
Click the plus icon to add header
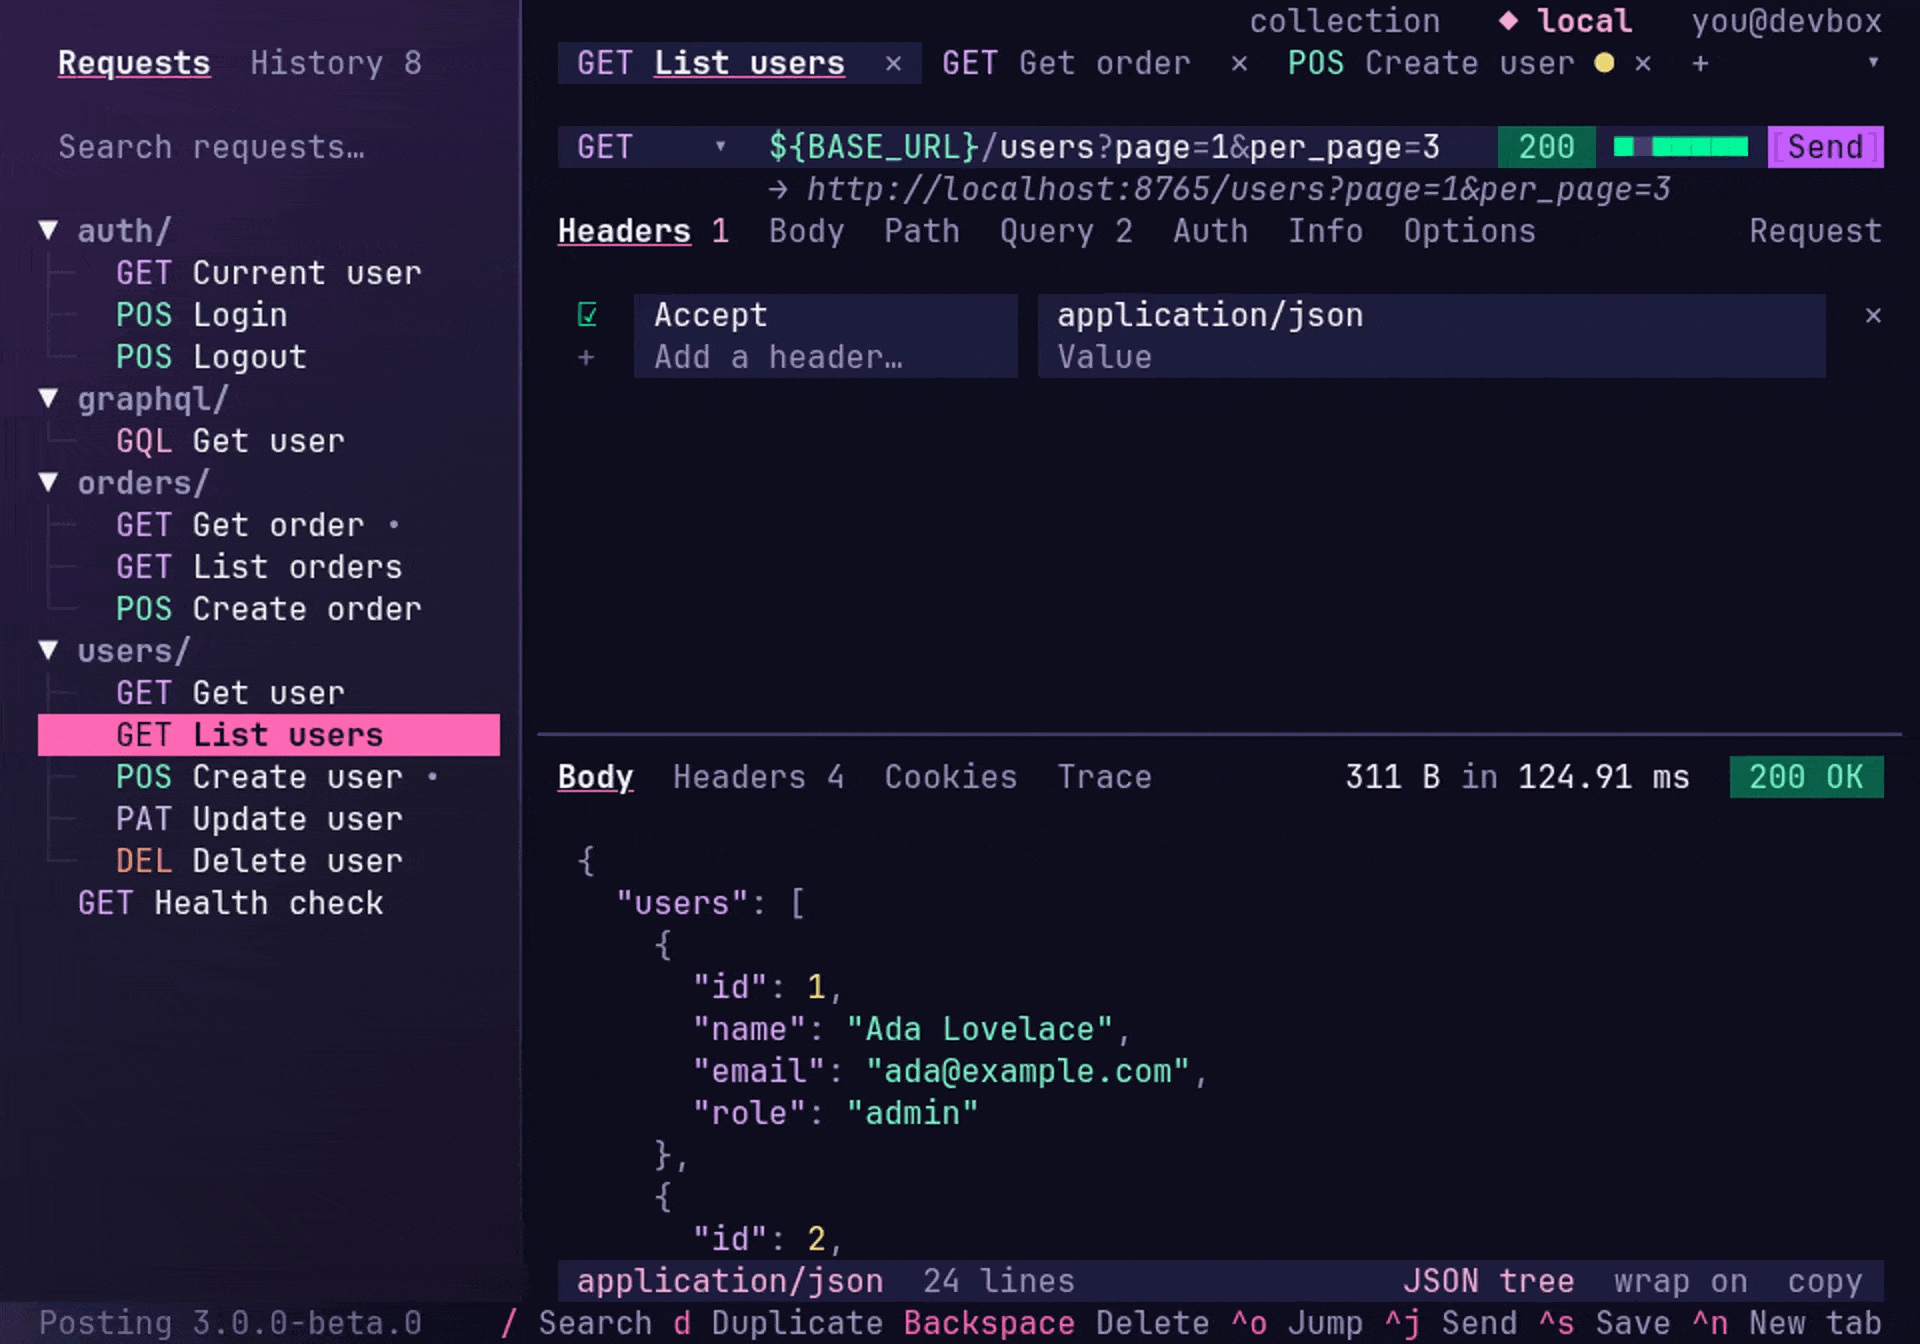[x=586, y=358]
